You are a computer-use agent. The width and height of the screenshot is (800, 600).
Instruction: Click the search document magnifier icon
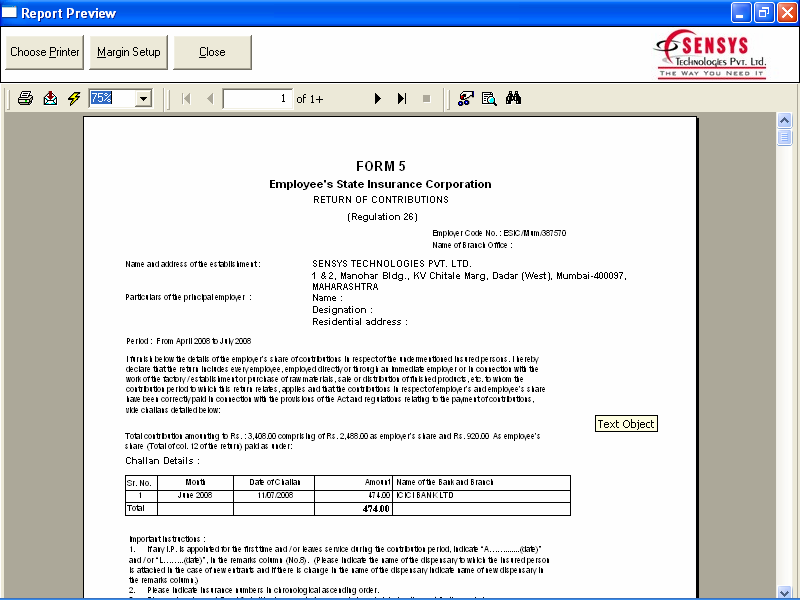coord(489,98)
